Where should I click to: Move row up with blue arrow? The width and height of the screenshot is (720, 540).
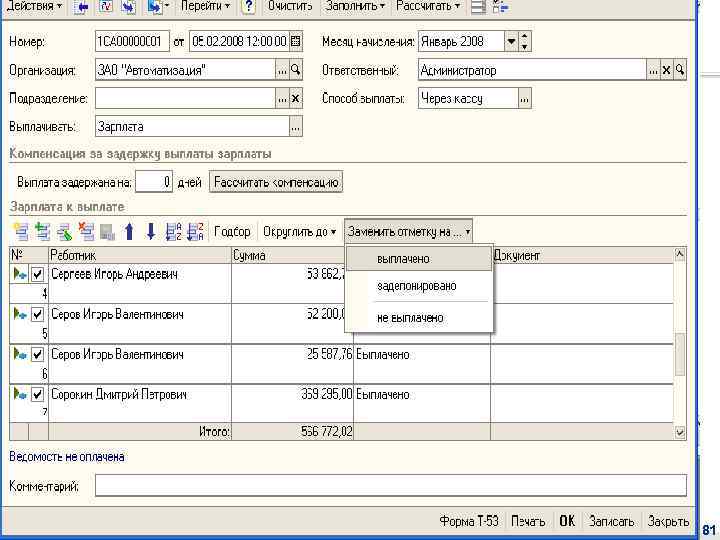(x=129, y=231)
